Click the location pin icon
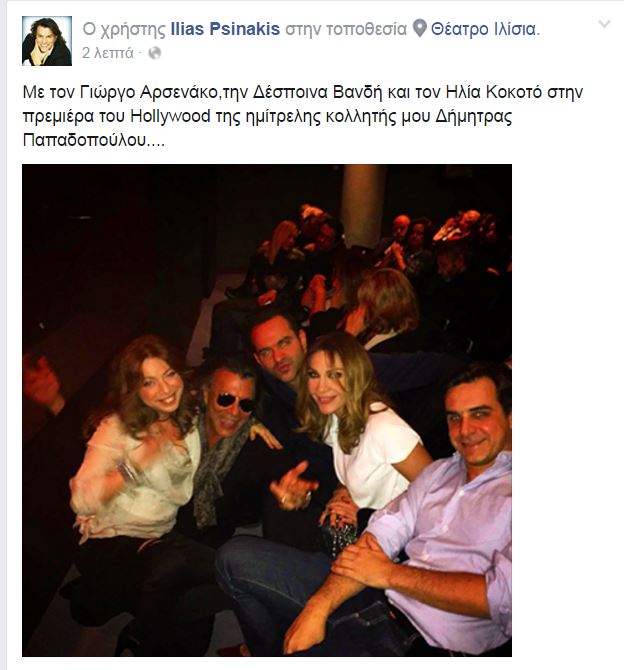 (420, 29)
